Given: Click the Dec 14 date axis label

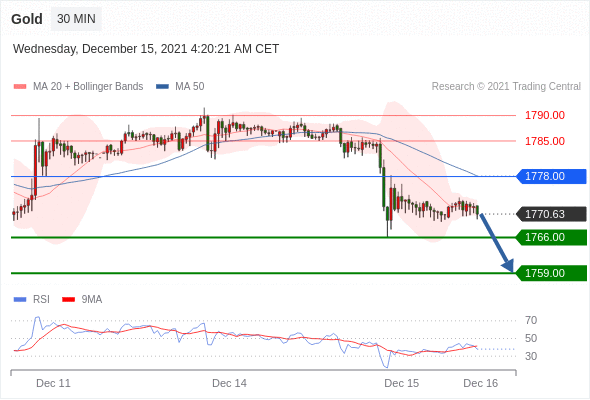Looking at the screenshot, I should pyautogui.click(x=230, y=383).
